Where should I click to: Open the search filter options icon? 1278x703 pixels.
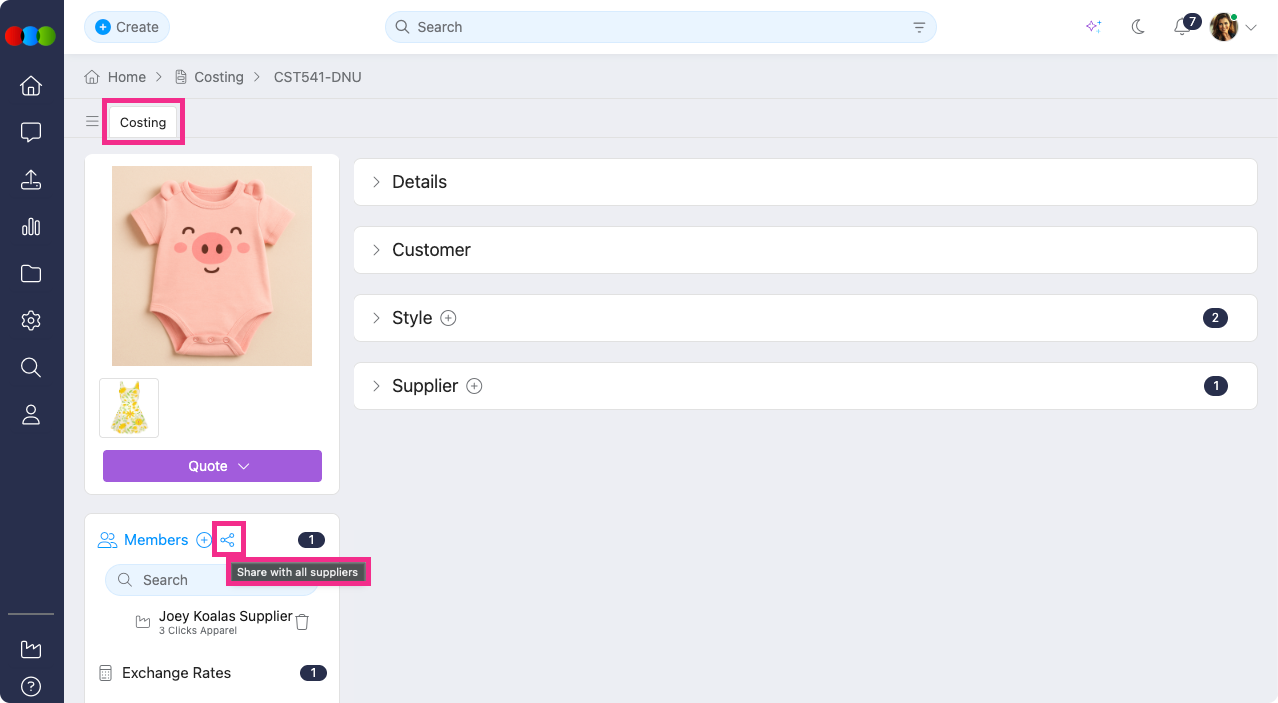(x=919, y=27)
